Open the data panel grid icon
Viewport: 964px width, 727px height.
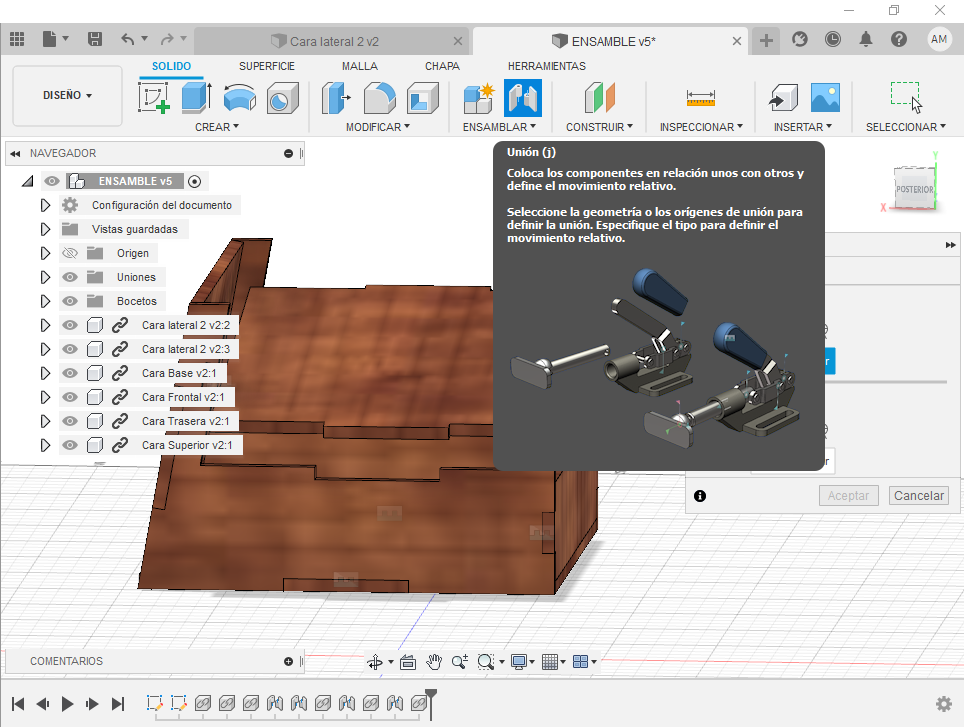click(17, 40)
